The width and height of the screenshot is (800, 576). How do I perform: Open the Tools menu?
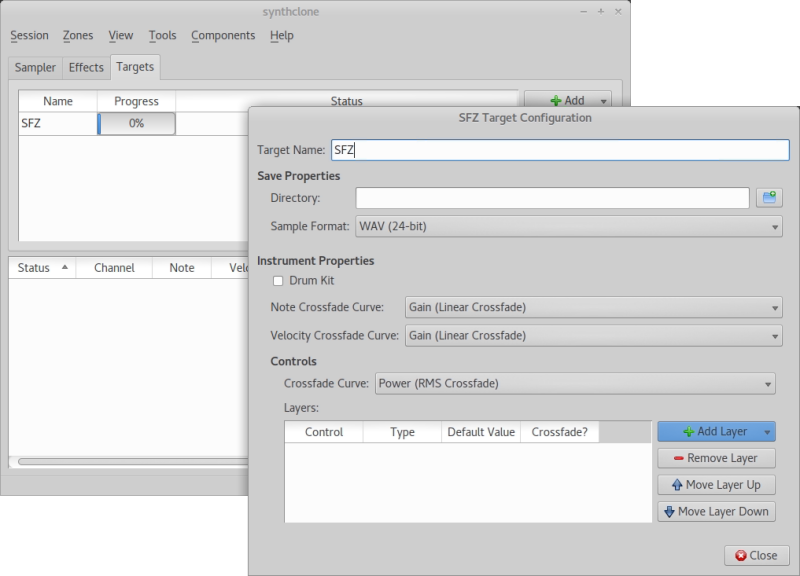coord(163,35)
